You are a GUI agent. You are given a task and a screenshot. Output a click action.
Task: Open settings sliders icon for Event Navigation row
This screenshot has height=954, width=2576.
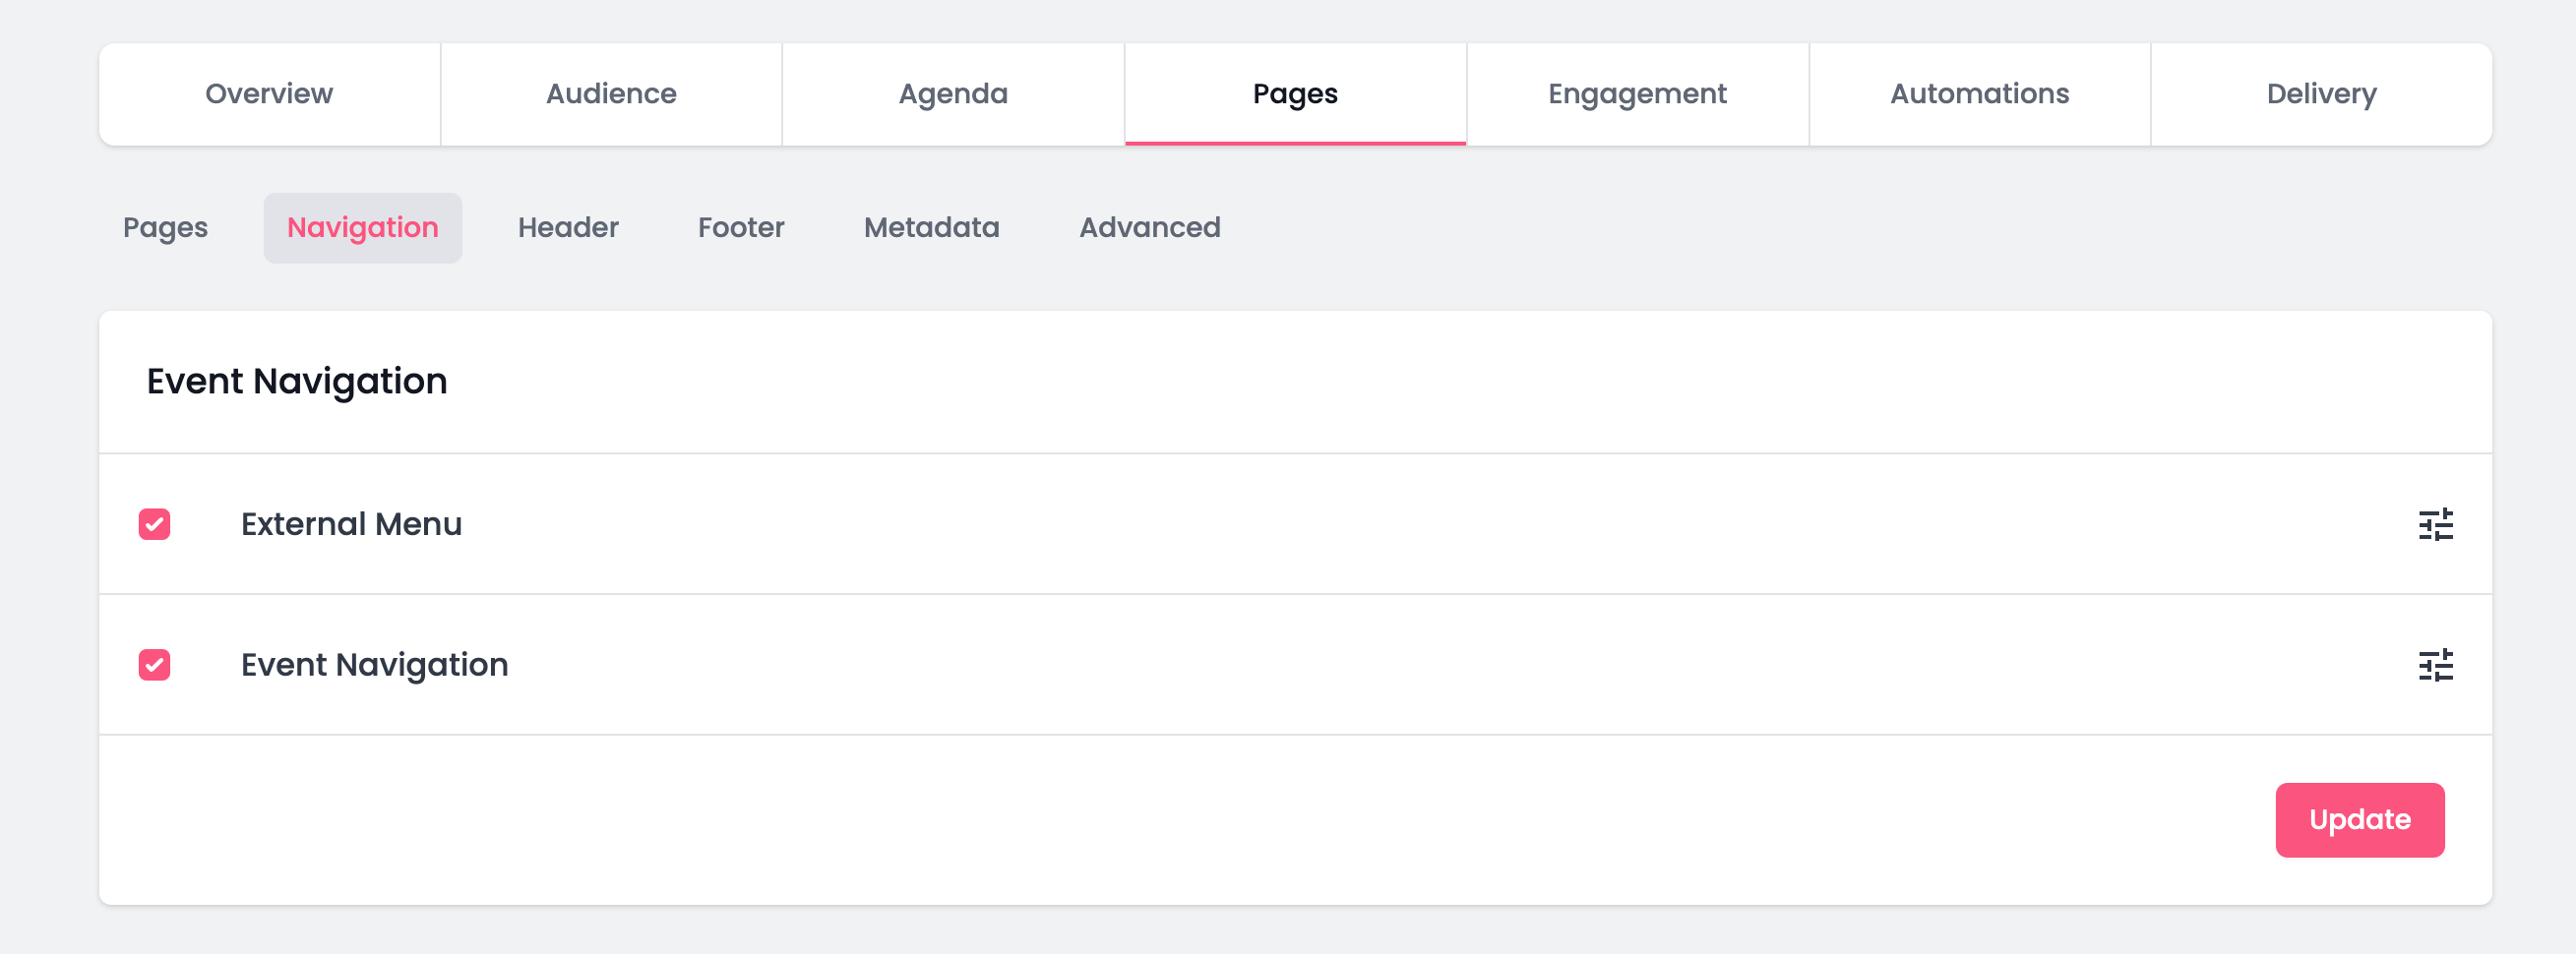coord(2435,665)
